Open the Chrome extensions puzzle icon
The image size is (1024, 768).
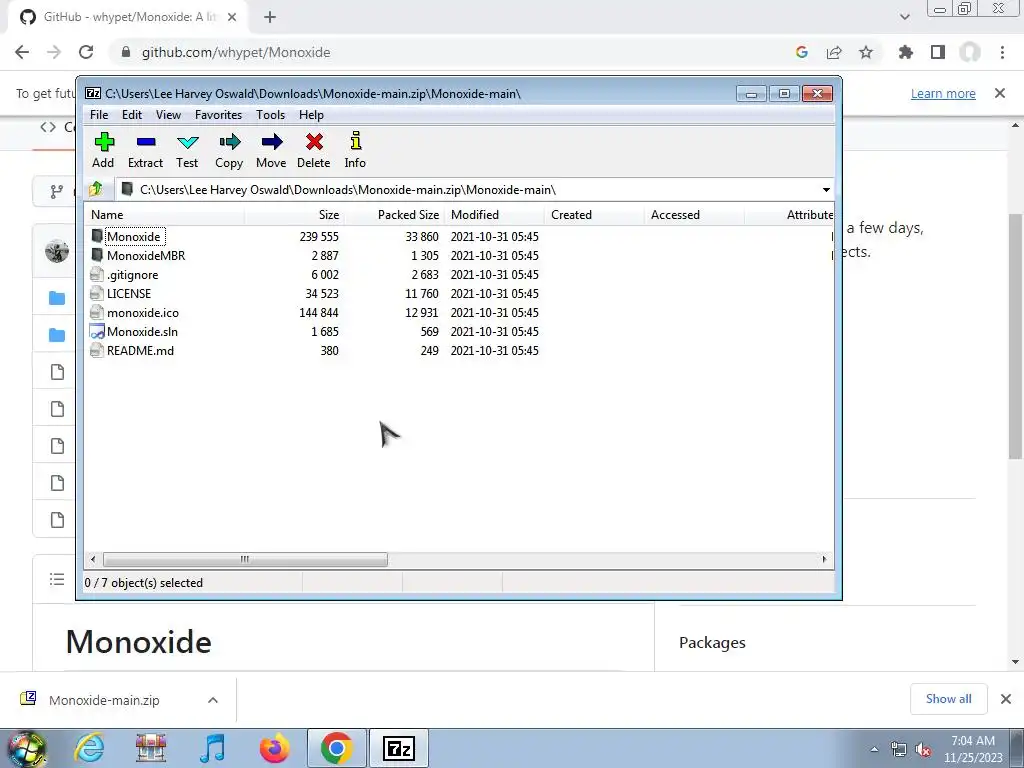tap(906, 52)
